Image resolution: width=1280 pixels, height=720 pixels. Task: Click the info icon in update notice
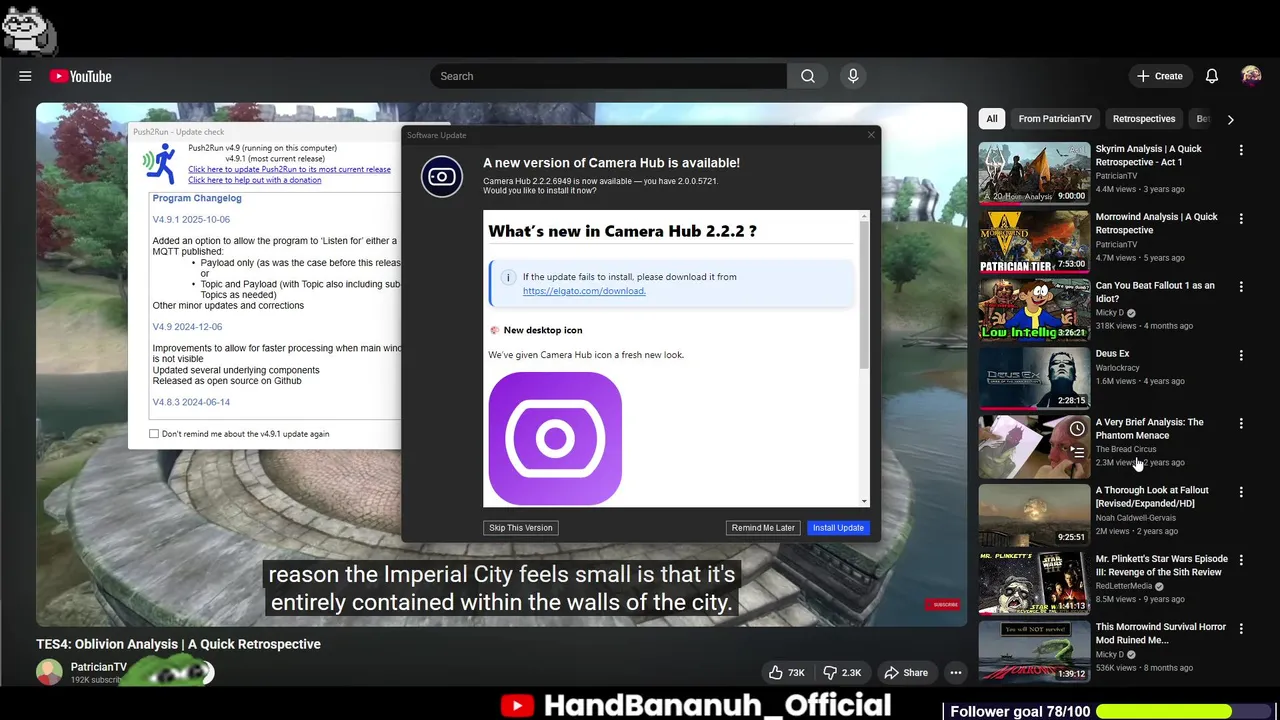coord(507,277)
